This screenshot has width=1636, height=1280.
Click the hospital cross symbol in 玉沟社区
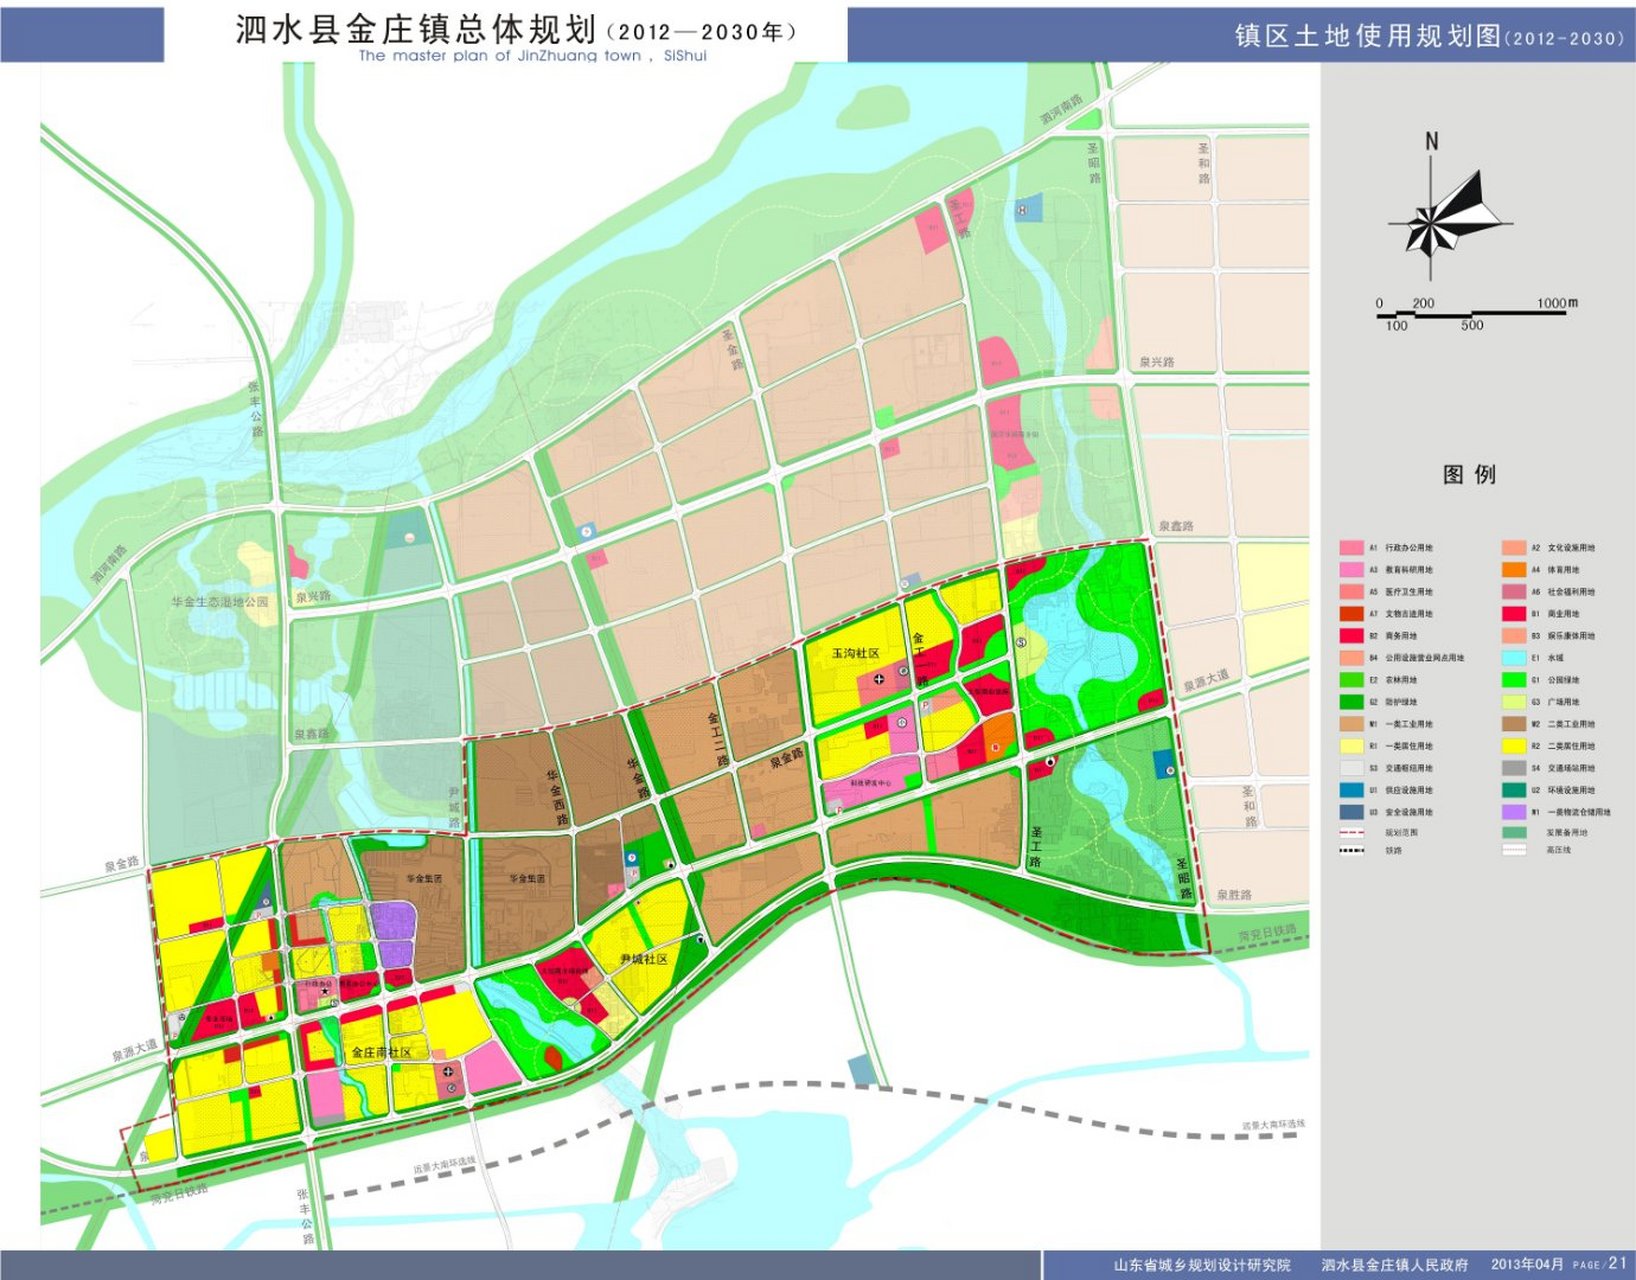click(x=879, y=679)
